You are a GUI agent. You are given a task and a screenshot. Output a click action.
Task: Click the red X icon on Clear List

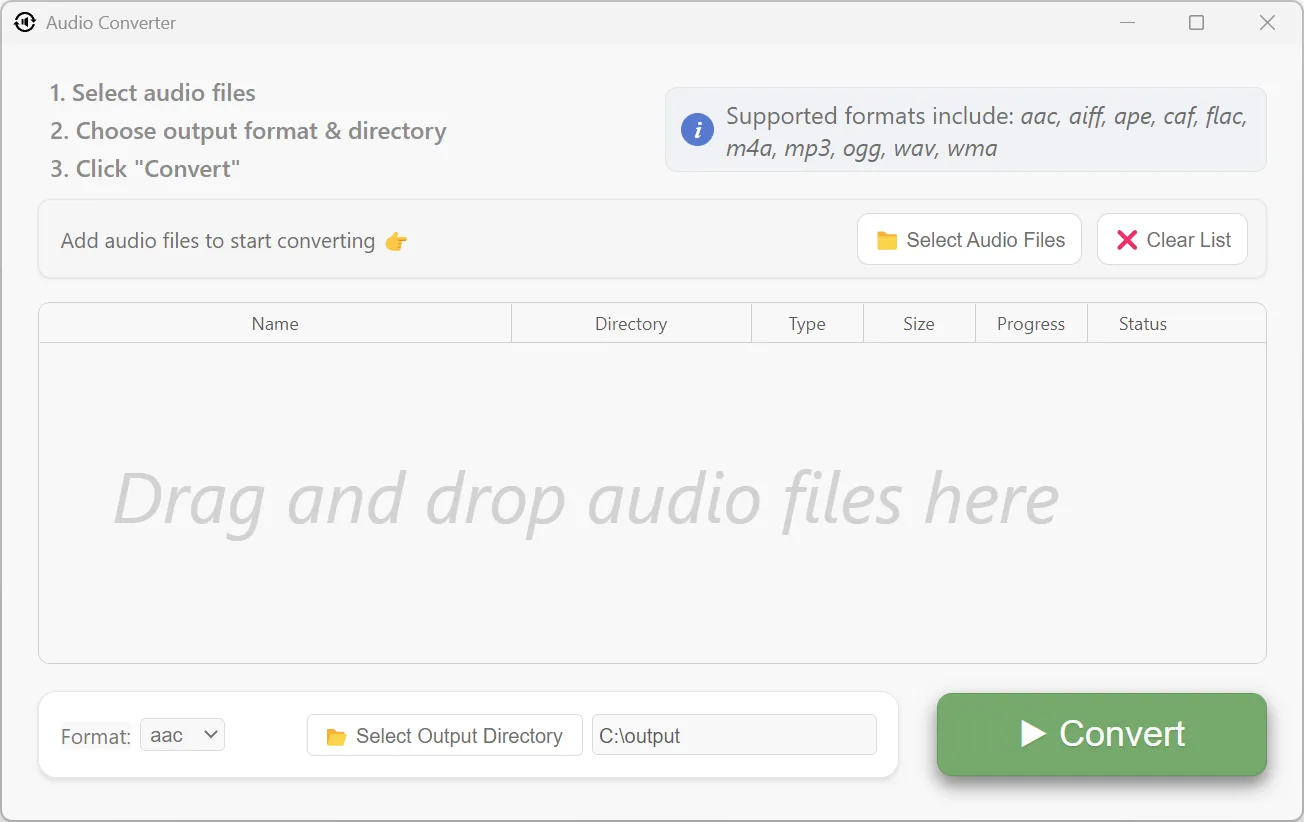pyautogui.click(x=1127, y=239)
